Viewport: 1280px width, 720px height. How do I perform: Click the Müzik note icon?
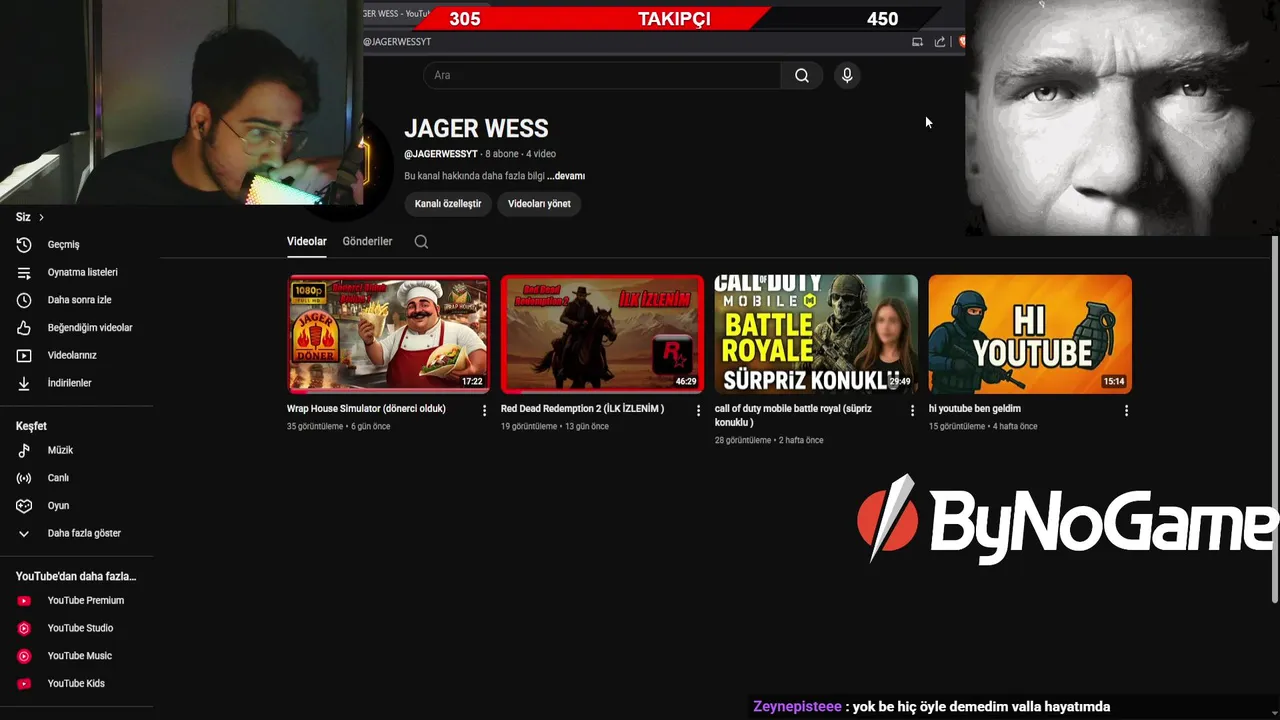point(24,450)
